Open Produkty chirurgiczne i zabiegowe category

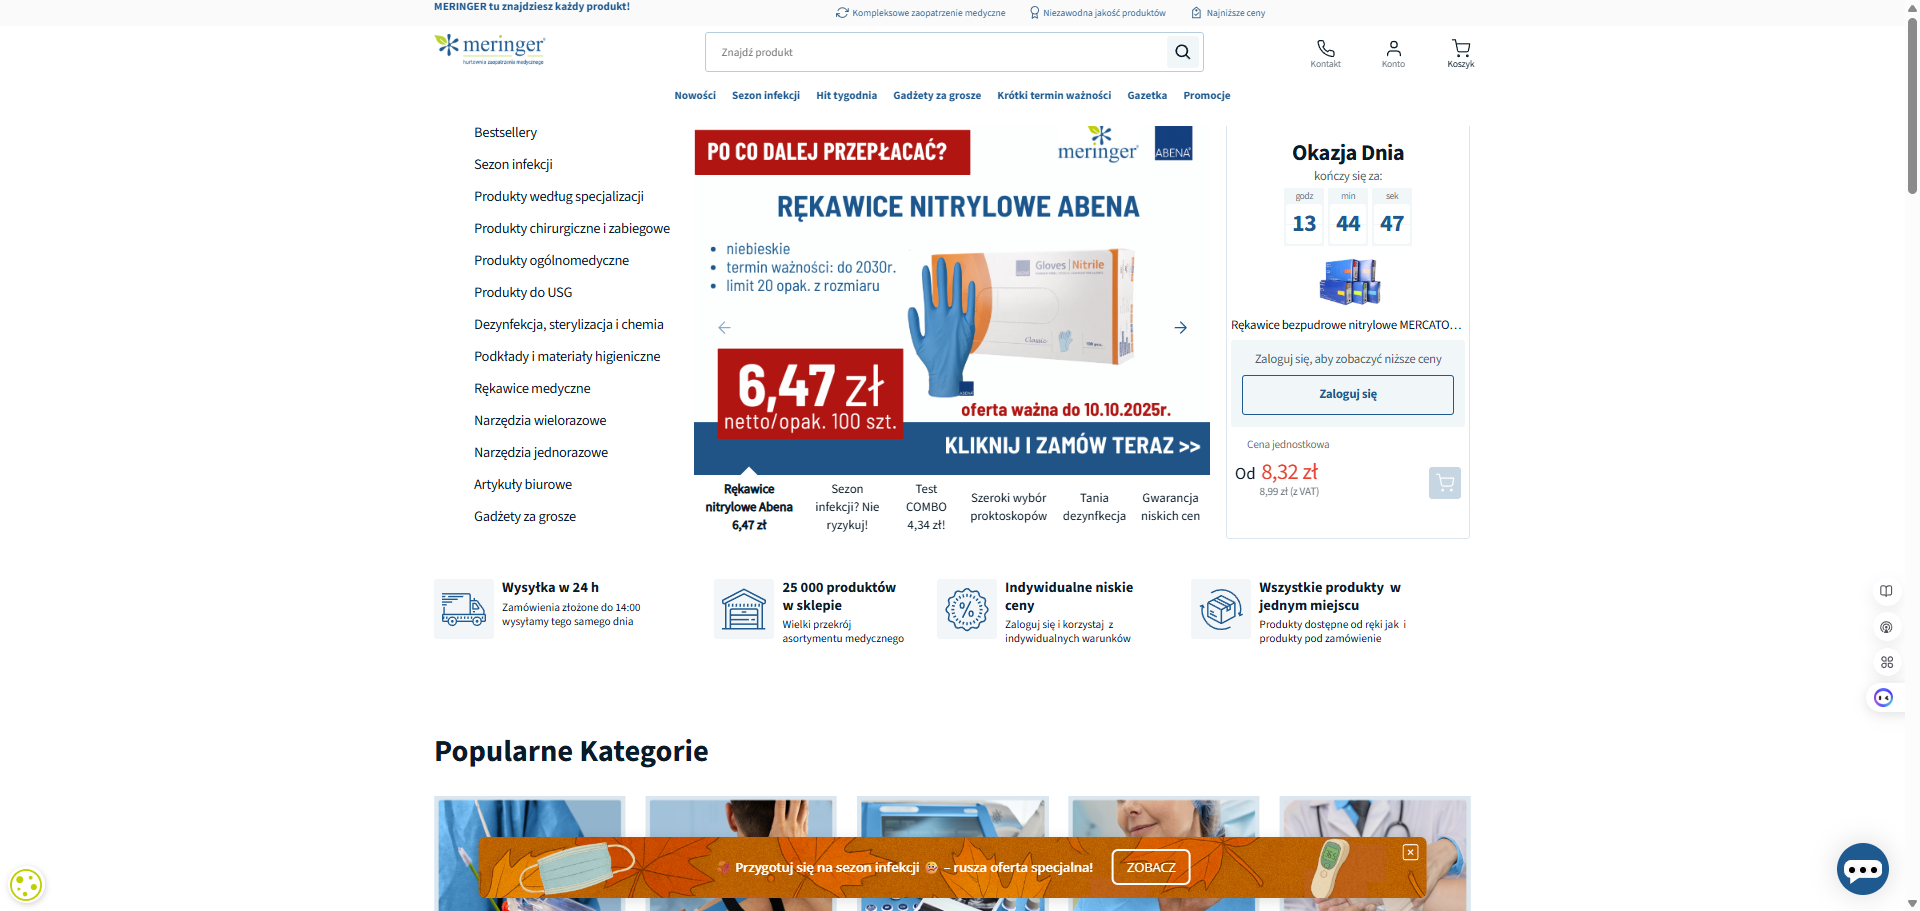(572, 228)
